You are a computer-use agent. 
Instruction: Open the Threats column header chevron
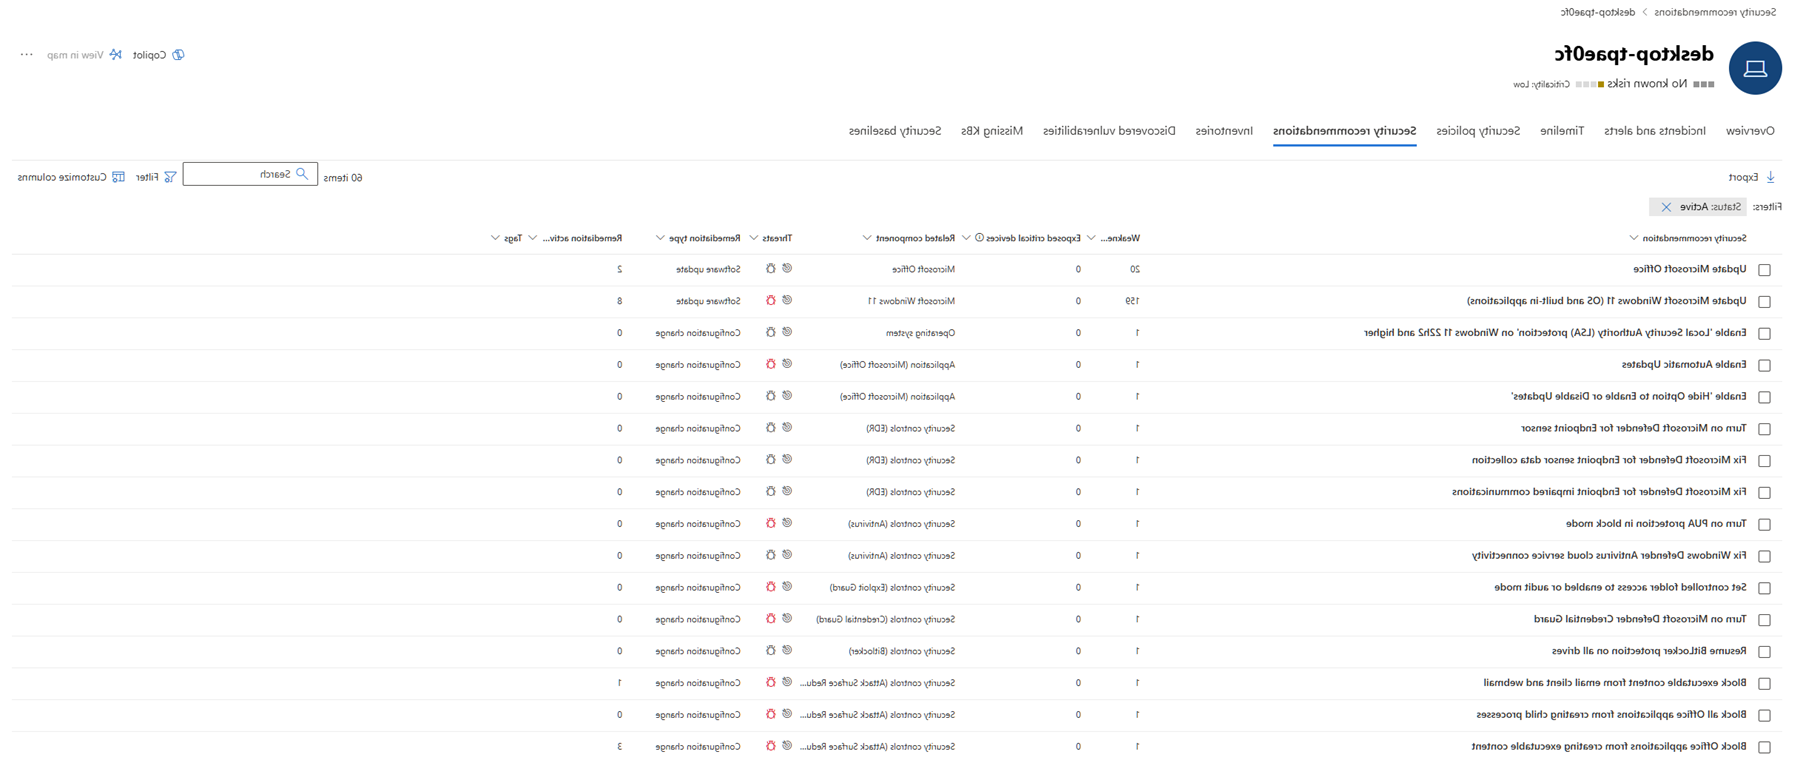point(753,238)
